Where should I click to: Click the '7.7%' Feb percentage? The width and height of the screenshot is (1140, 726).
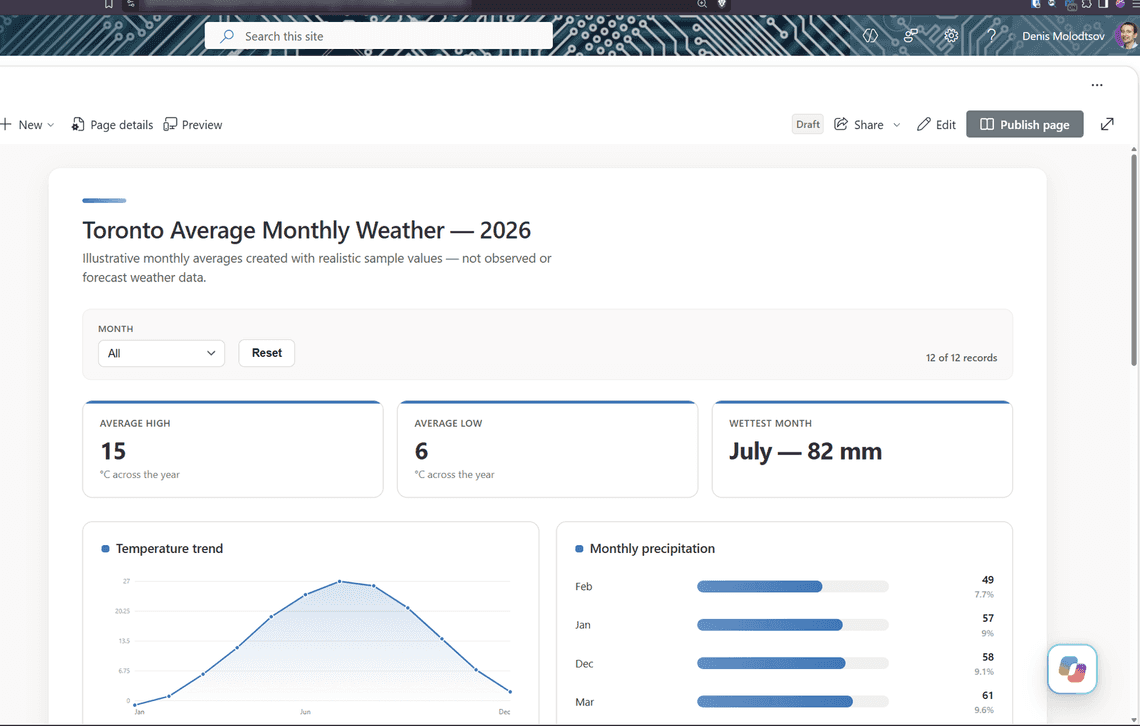coord(984,594)
